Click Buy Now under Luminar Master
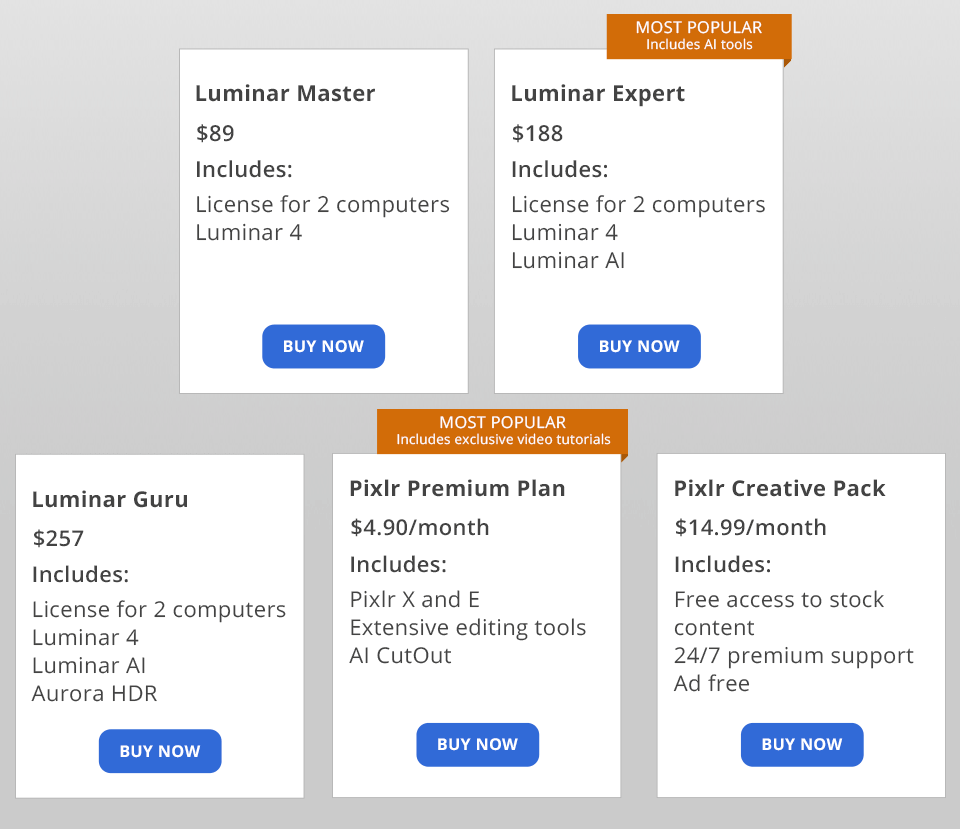This screenshot has width=960, height=829. (x=323, y=346)
